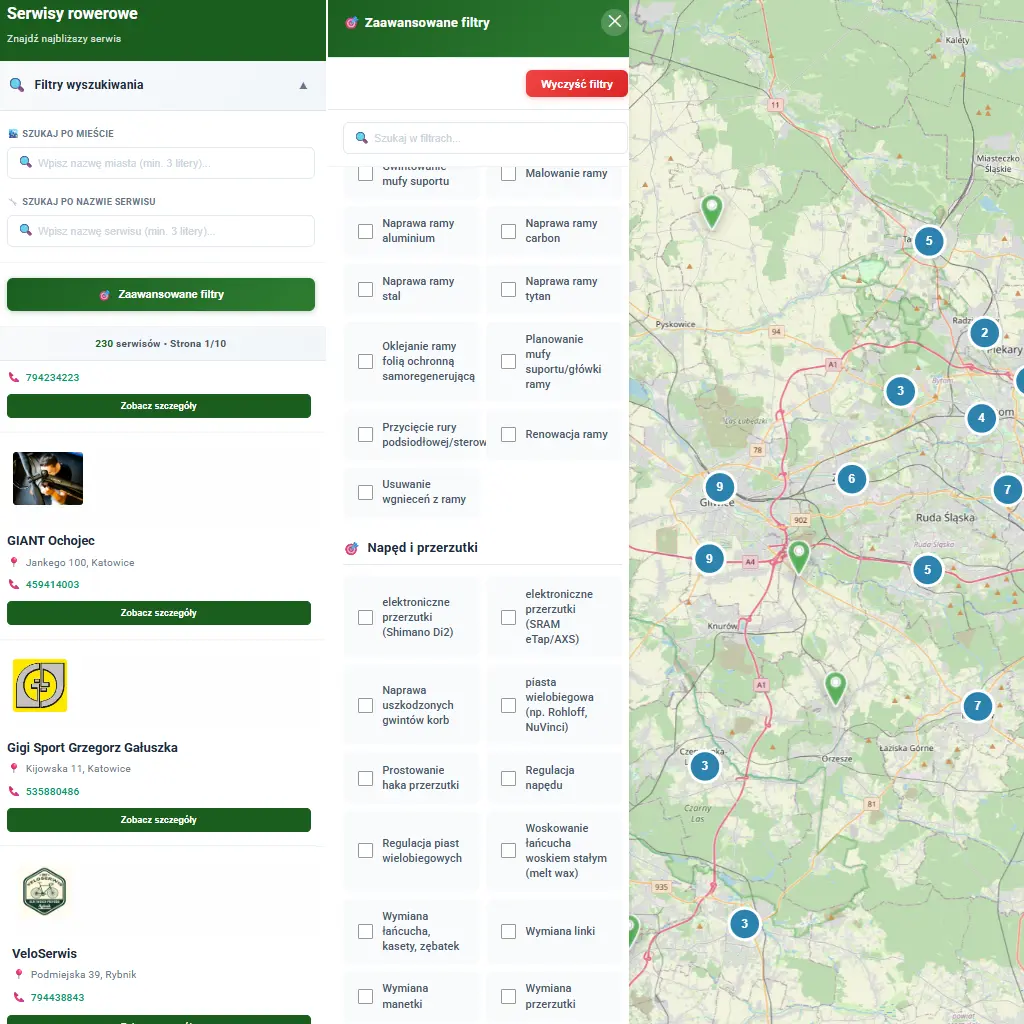
Task: Check SRAM eTap/AXS przerzutki checkbox
Action: (x=508, y=617)
